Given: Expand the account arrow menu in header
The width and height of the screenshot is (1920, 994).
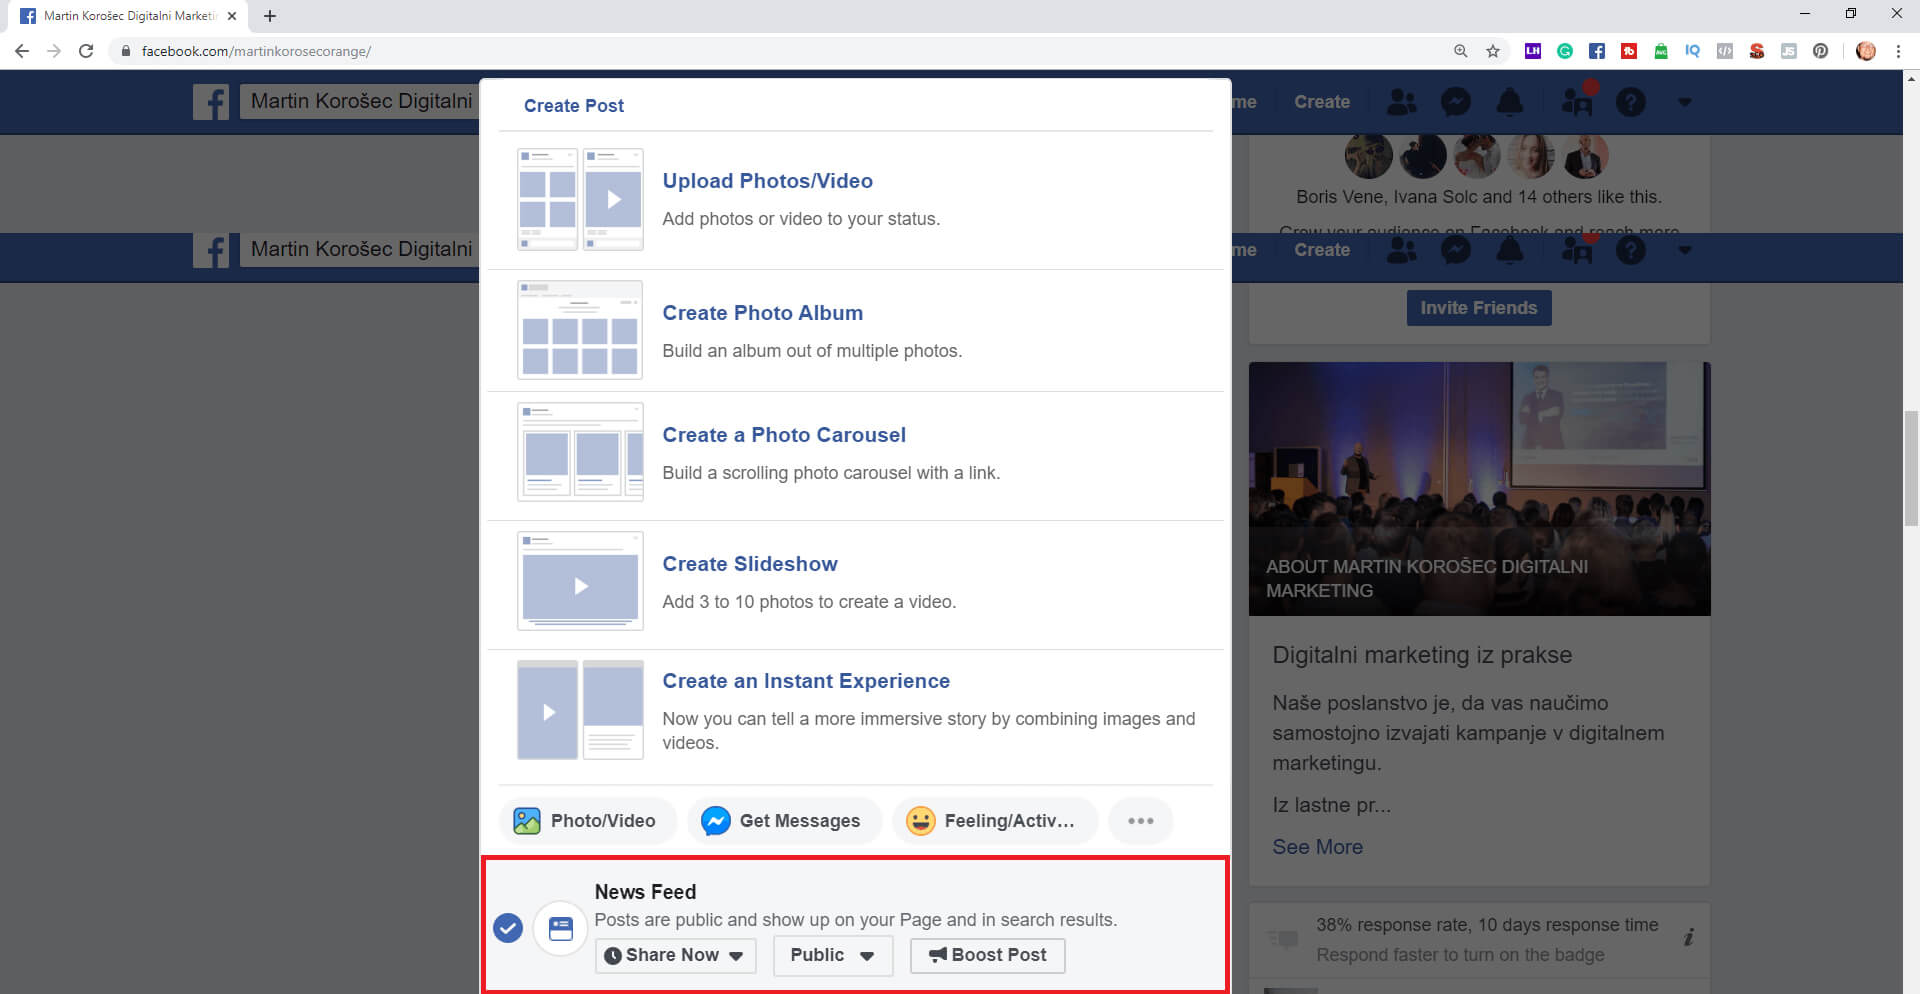Looking at the screenshot, I should coord(1685,102).
